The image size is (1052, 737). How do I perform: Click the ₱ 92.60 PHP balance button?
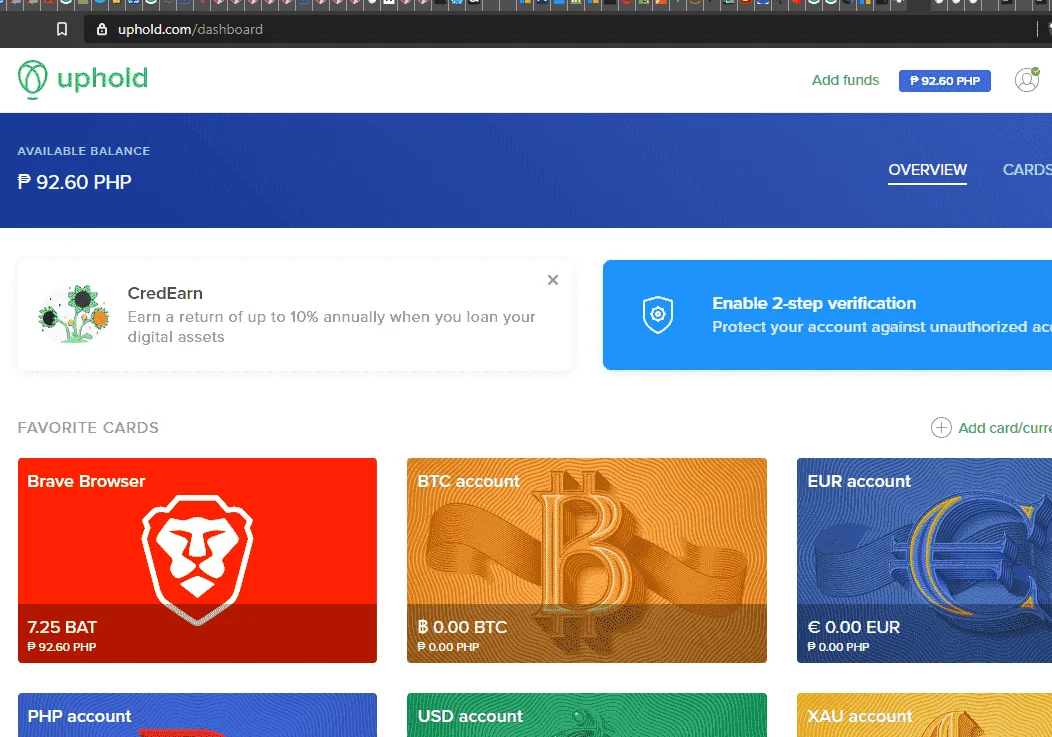coord(945,81)
